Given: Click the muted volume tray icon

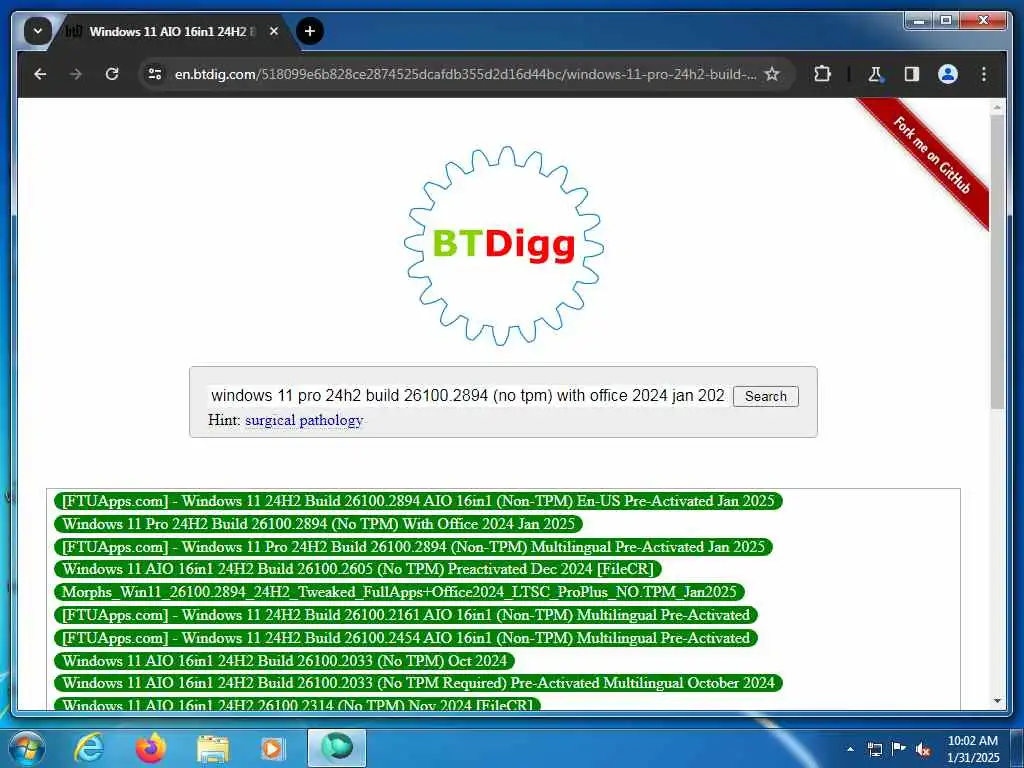Looking at the screenshot, I should point(923,749).
